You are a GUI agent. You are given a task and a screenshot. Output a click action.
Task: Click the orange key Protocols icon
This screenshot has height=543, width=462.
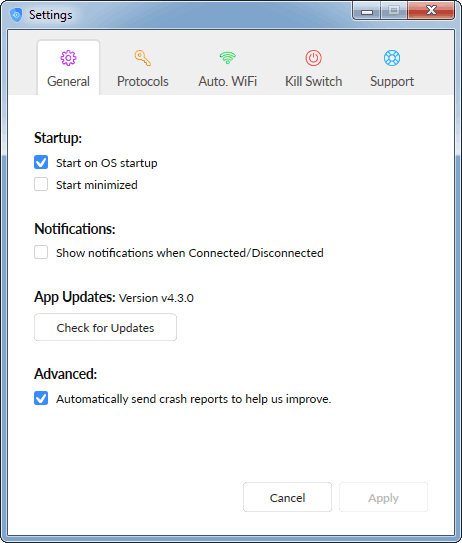point(143,58)
